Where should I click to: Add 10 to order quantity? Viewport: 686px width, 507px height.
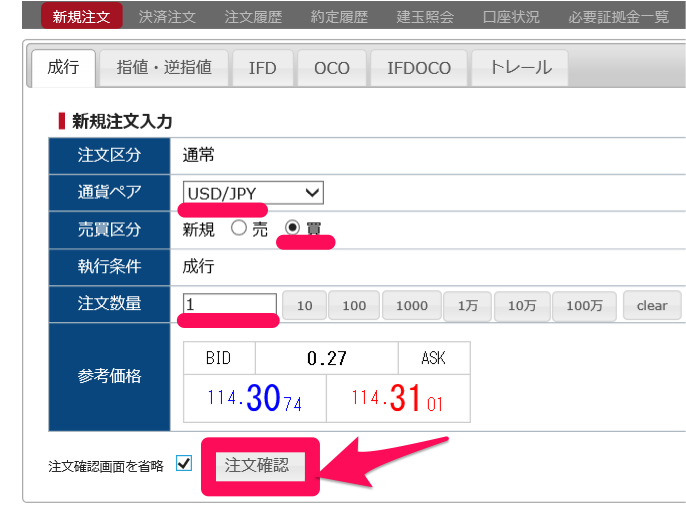tap(304, 305)
